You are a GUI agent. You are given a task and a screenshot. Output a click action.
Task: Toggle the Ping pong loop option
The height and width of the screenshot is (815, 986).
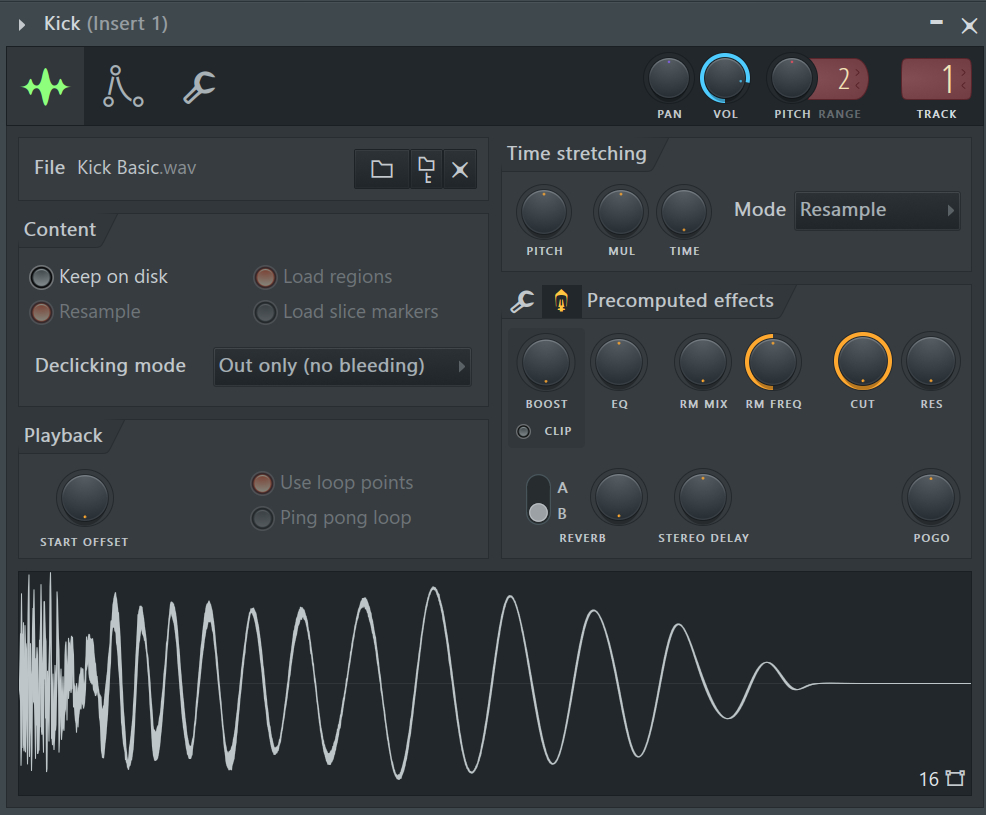(262, 518)
